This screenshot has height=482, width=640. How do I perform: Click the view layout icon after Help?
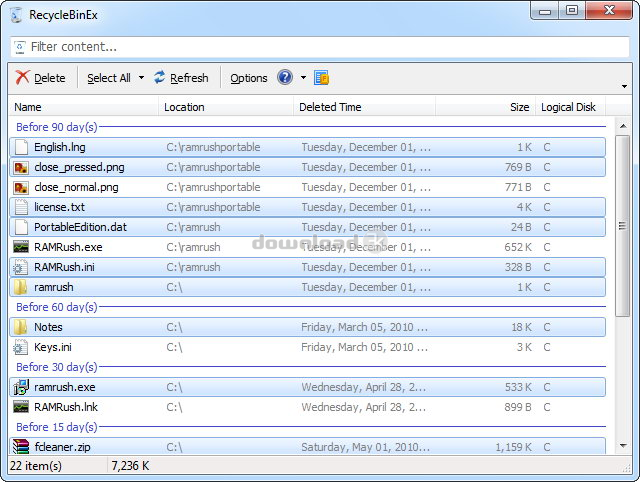[x=322, y=78]
